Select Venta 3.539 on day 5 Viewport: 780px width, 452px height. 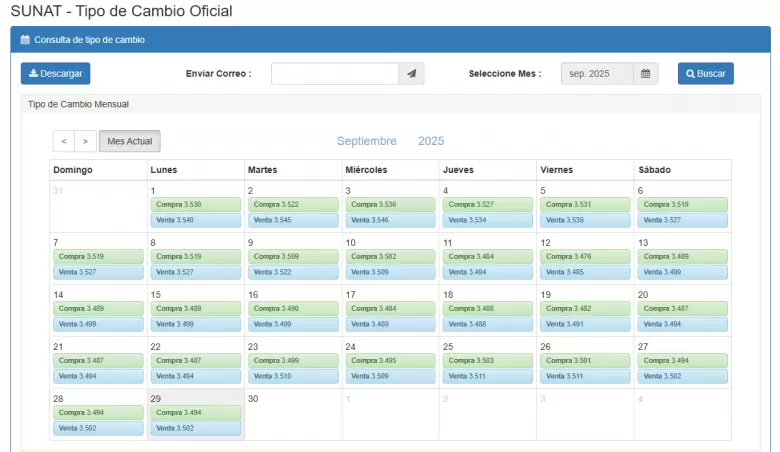point(585,220)
